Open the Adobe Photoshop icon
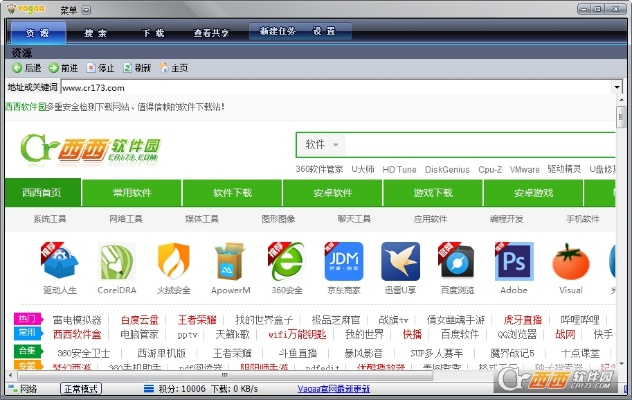This screenshot has height=400, width=632. point(514,263)
